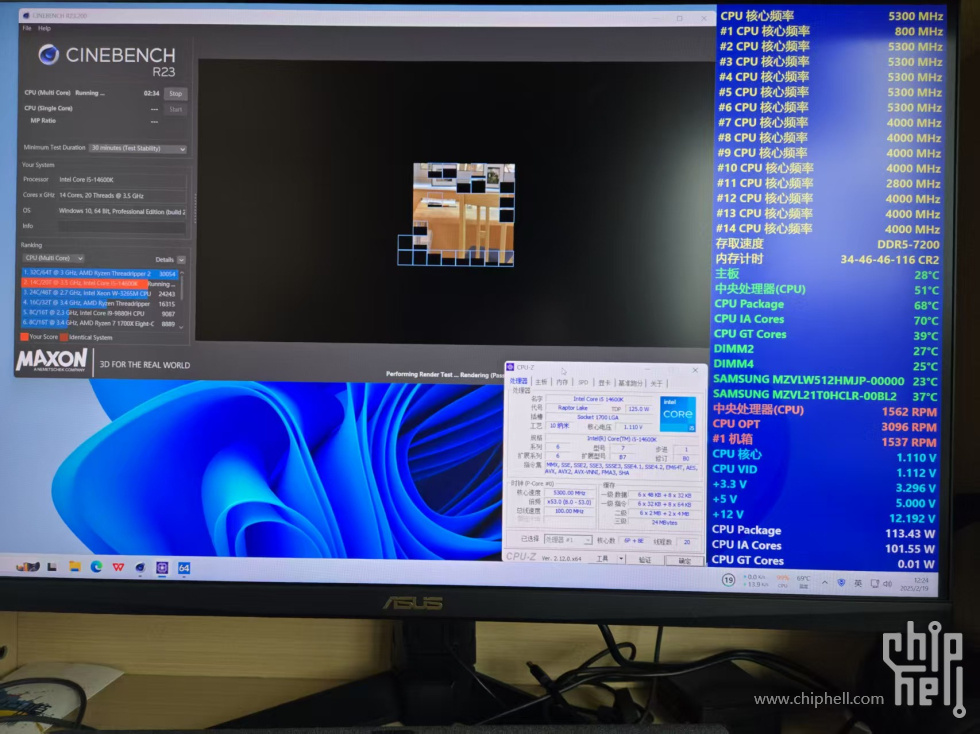This screenshot has height=734, width=980.
Task: Switch to the 关于 tab in CPU-Z
Action: (656, 383)
